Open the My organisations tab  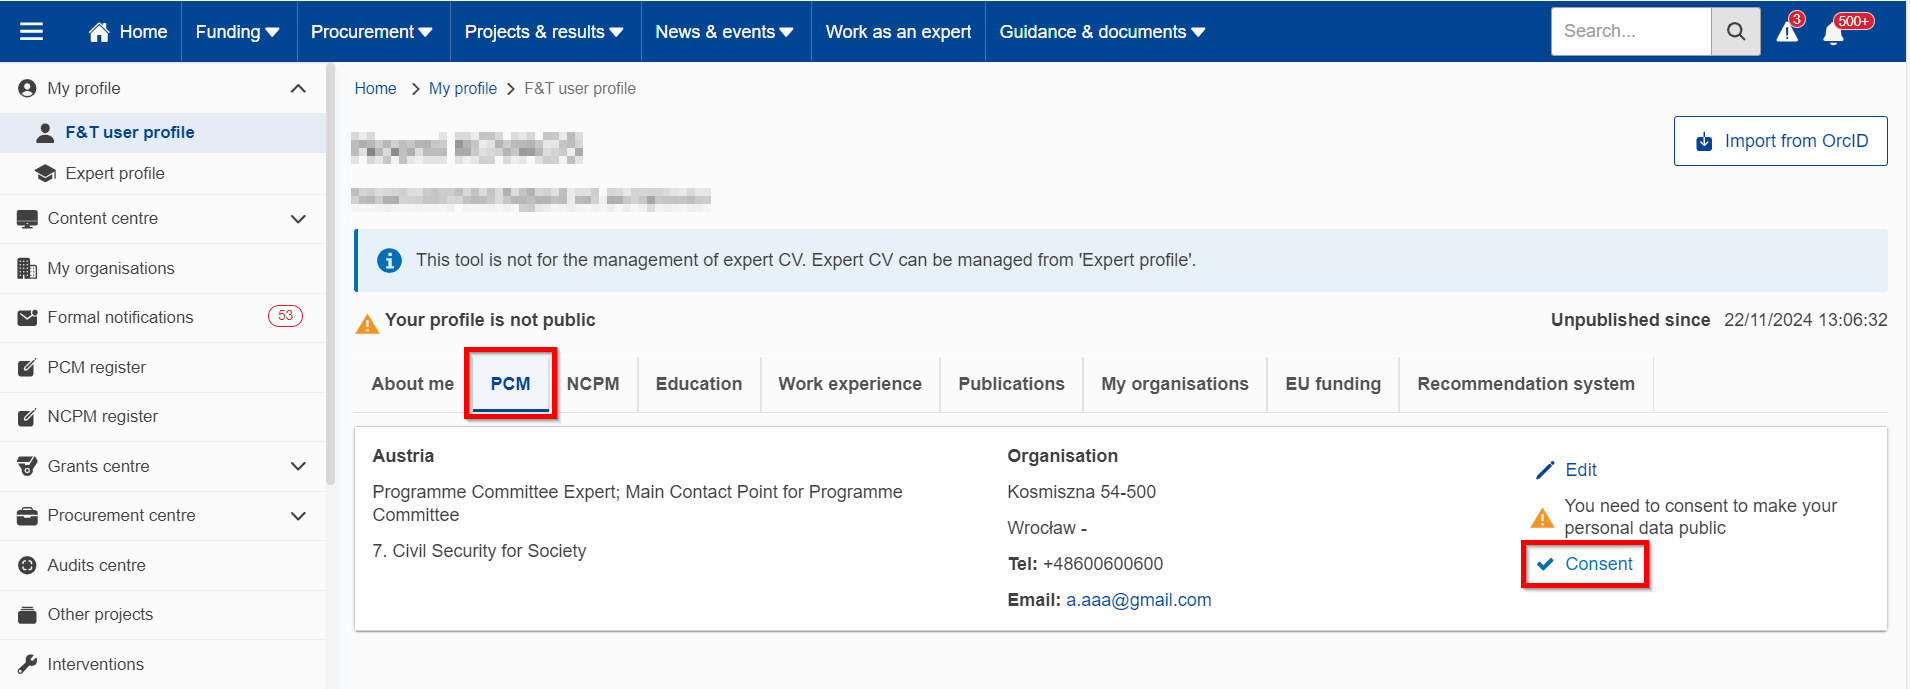(1175, 384)
